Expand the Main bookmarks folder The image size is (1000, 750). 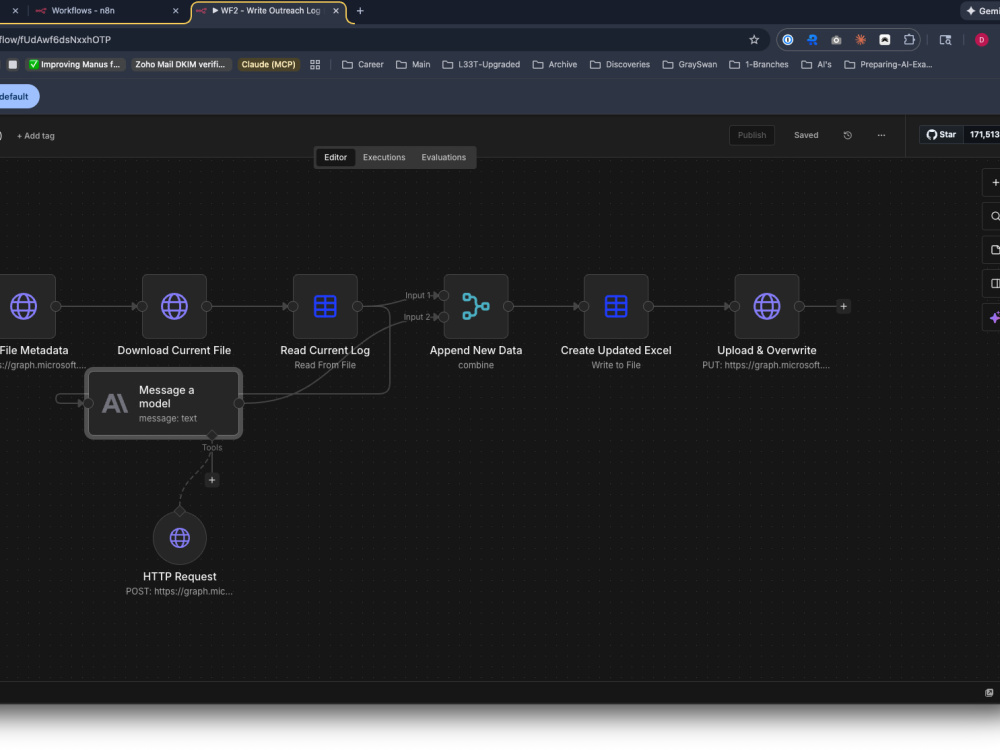point(413,64)
